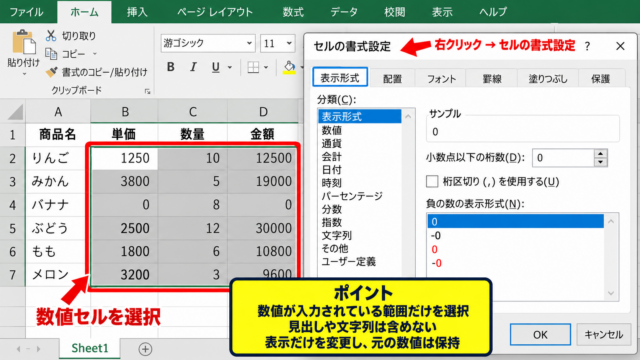Confirm with the OK button

click(540, 335)
